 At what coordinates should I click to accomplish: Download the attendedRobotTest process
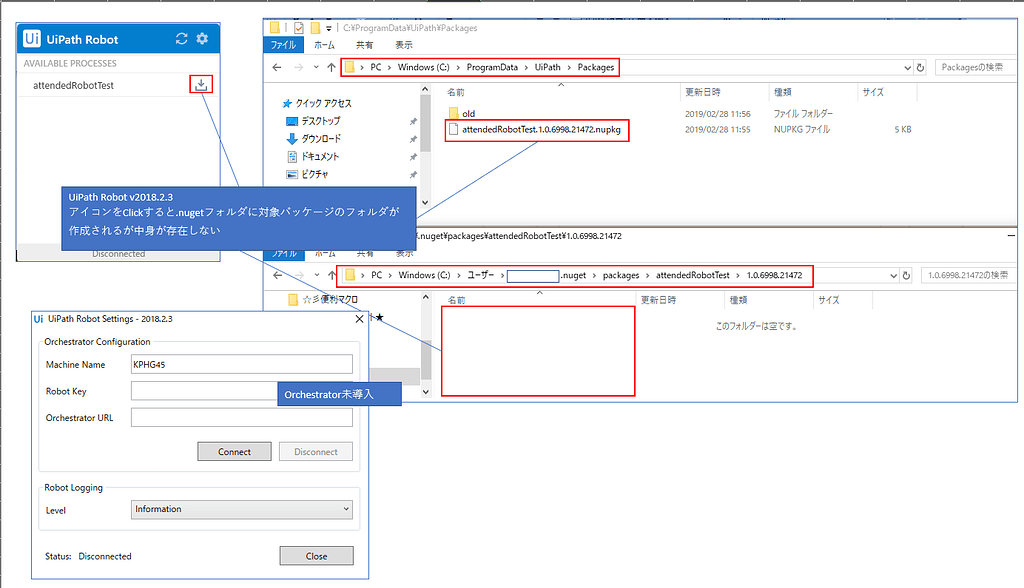[x=201, y=84]
